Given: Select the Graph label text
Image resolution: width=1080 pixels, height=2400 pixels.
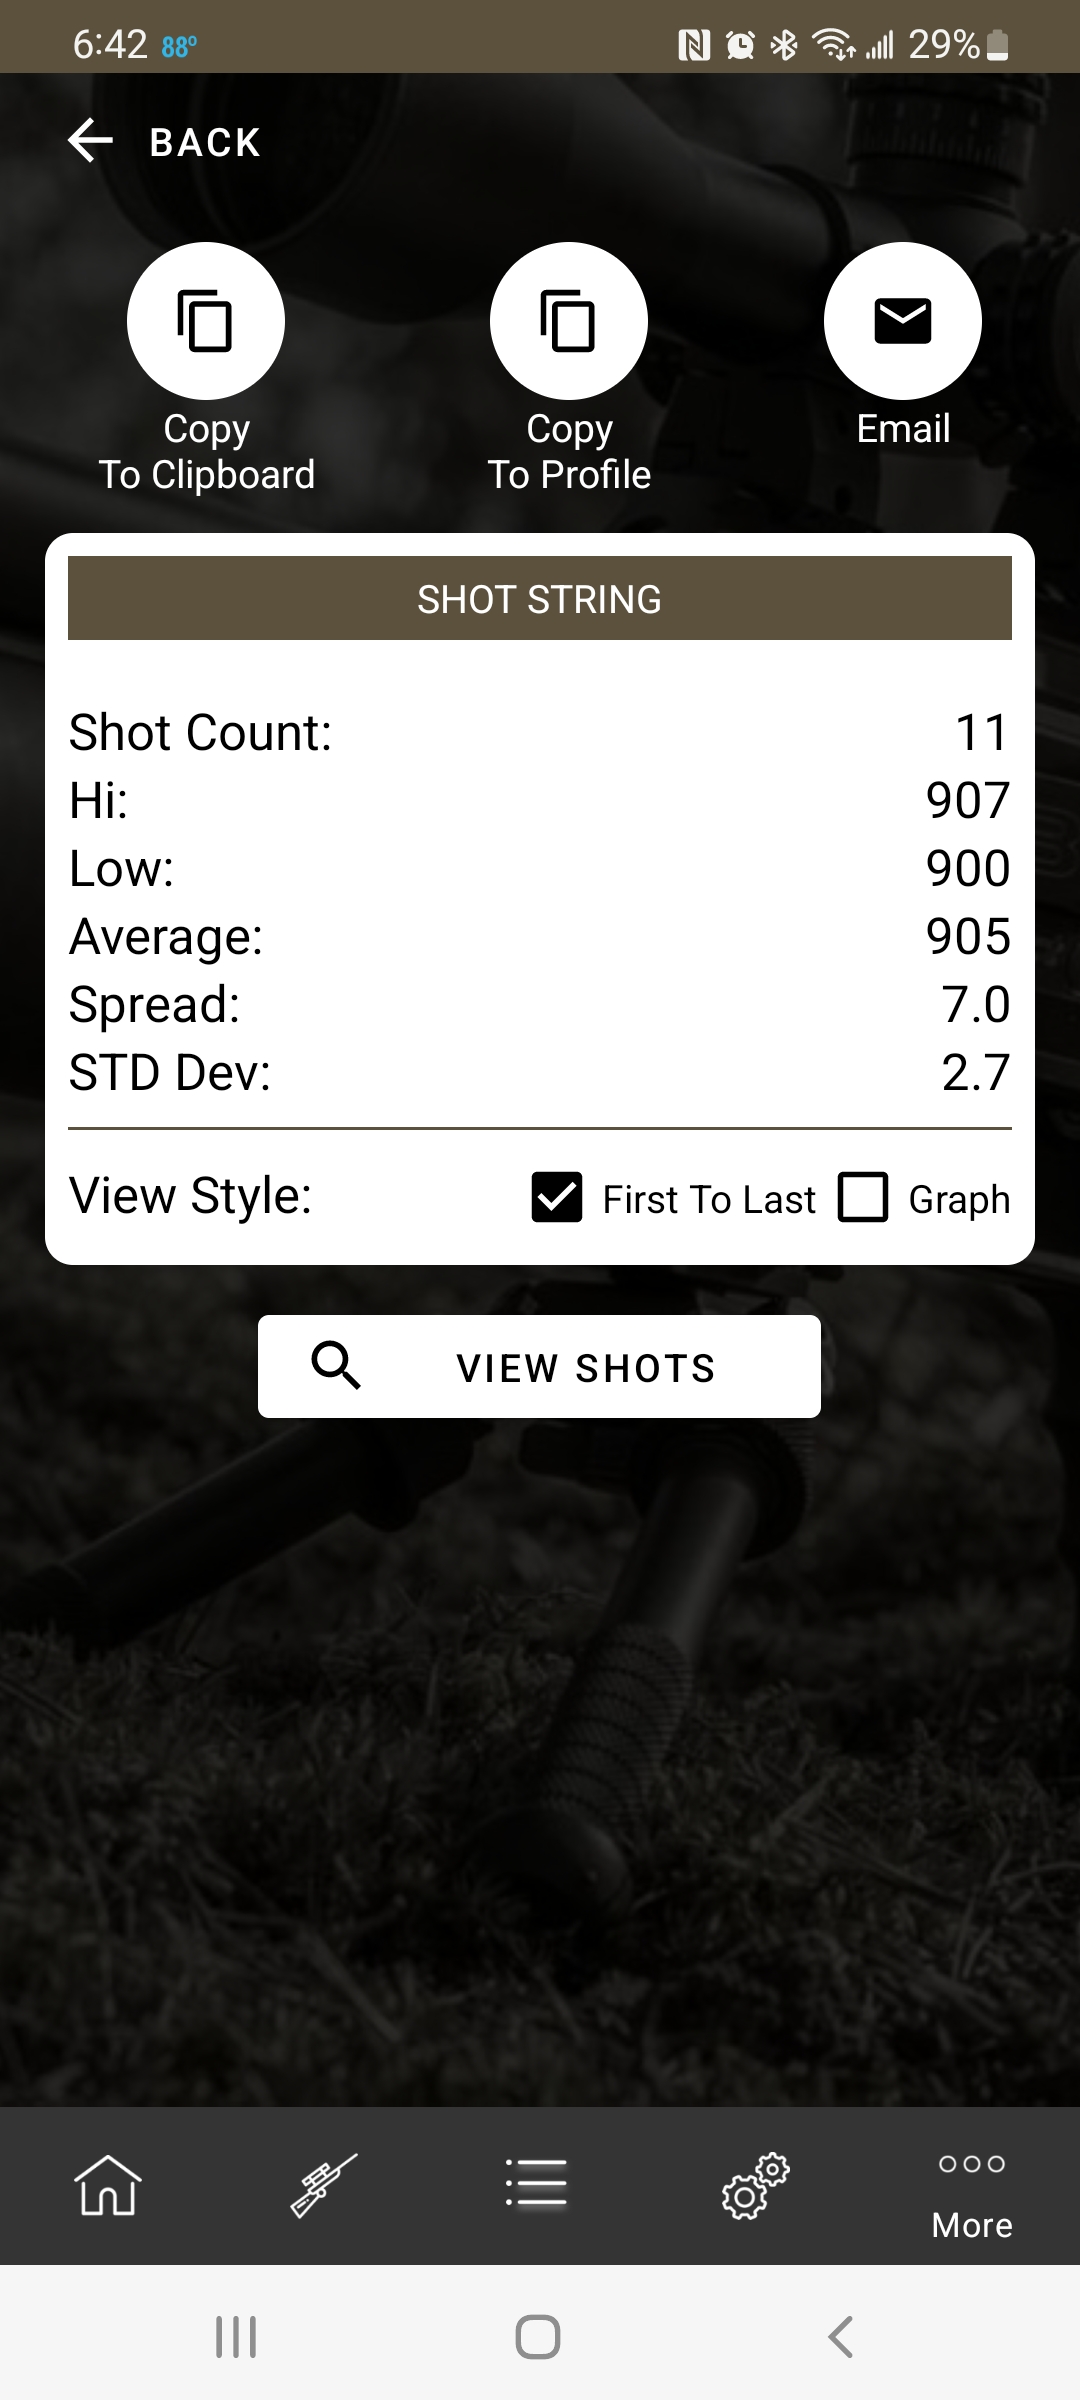Looking at the screenshot, I should click(x=959, y=1199).
